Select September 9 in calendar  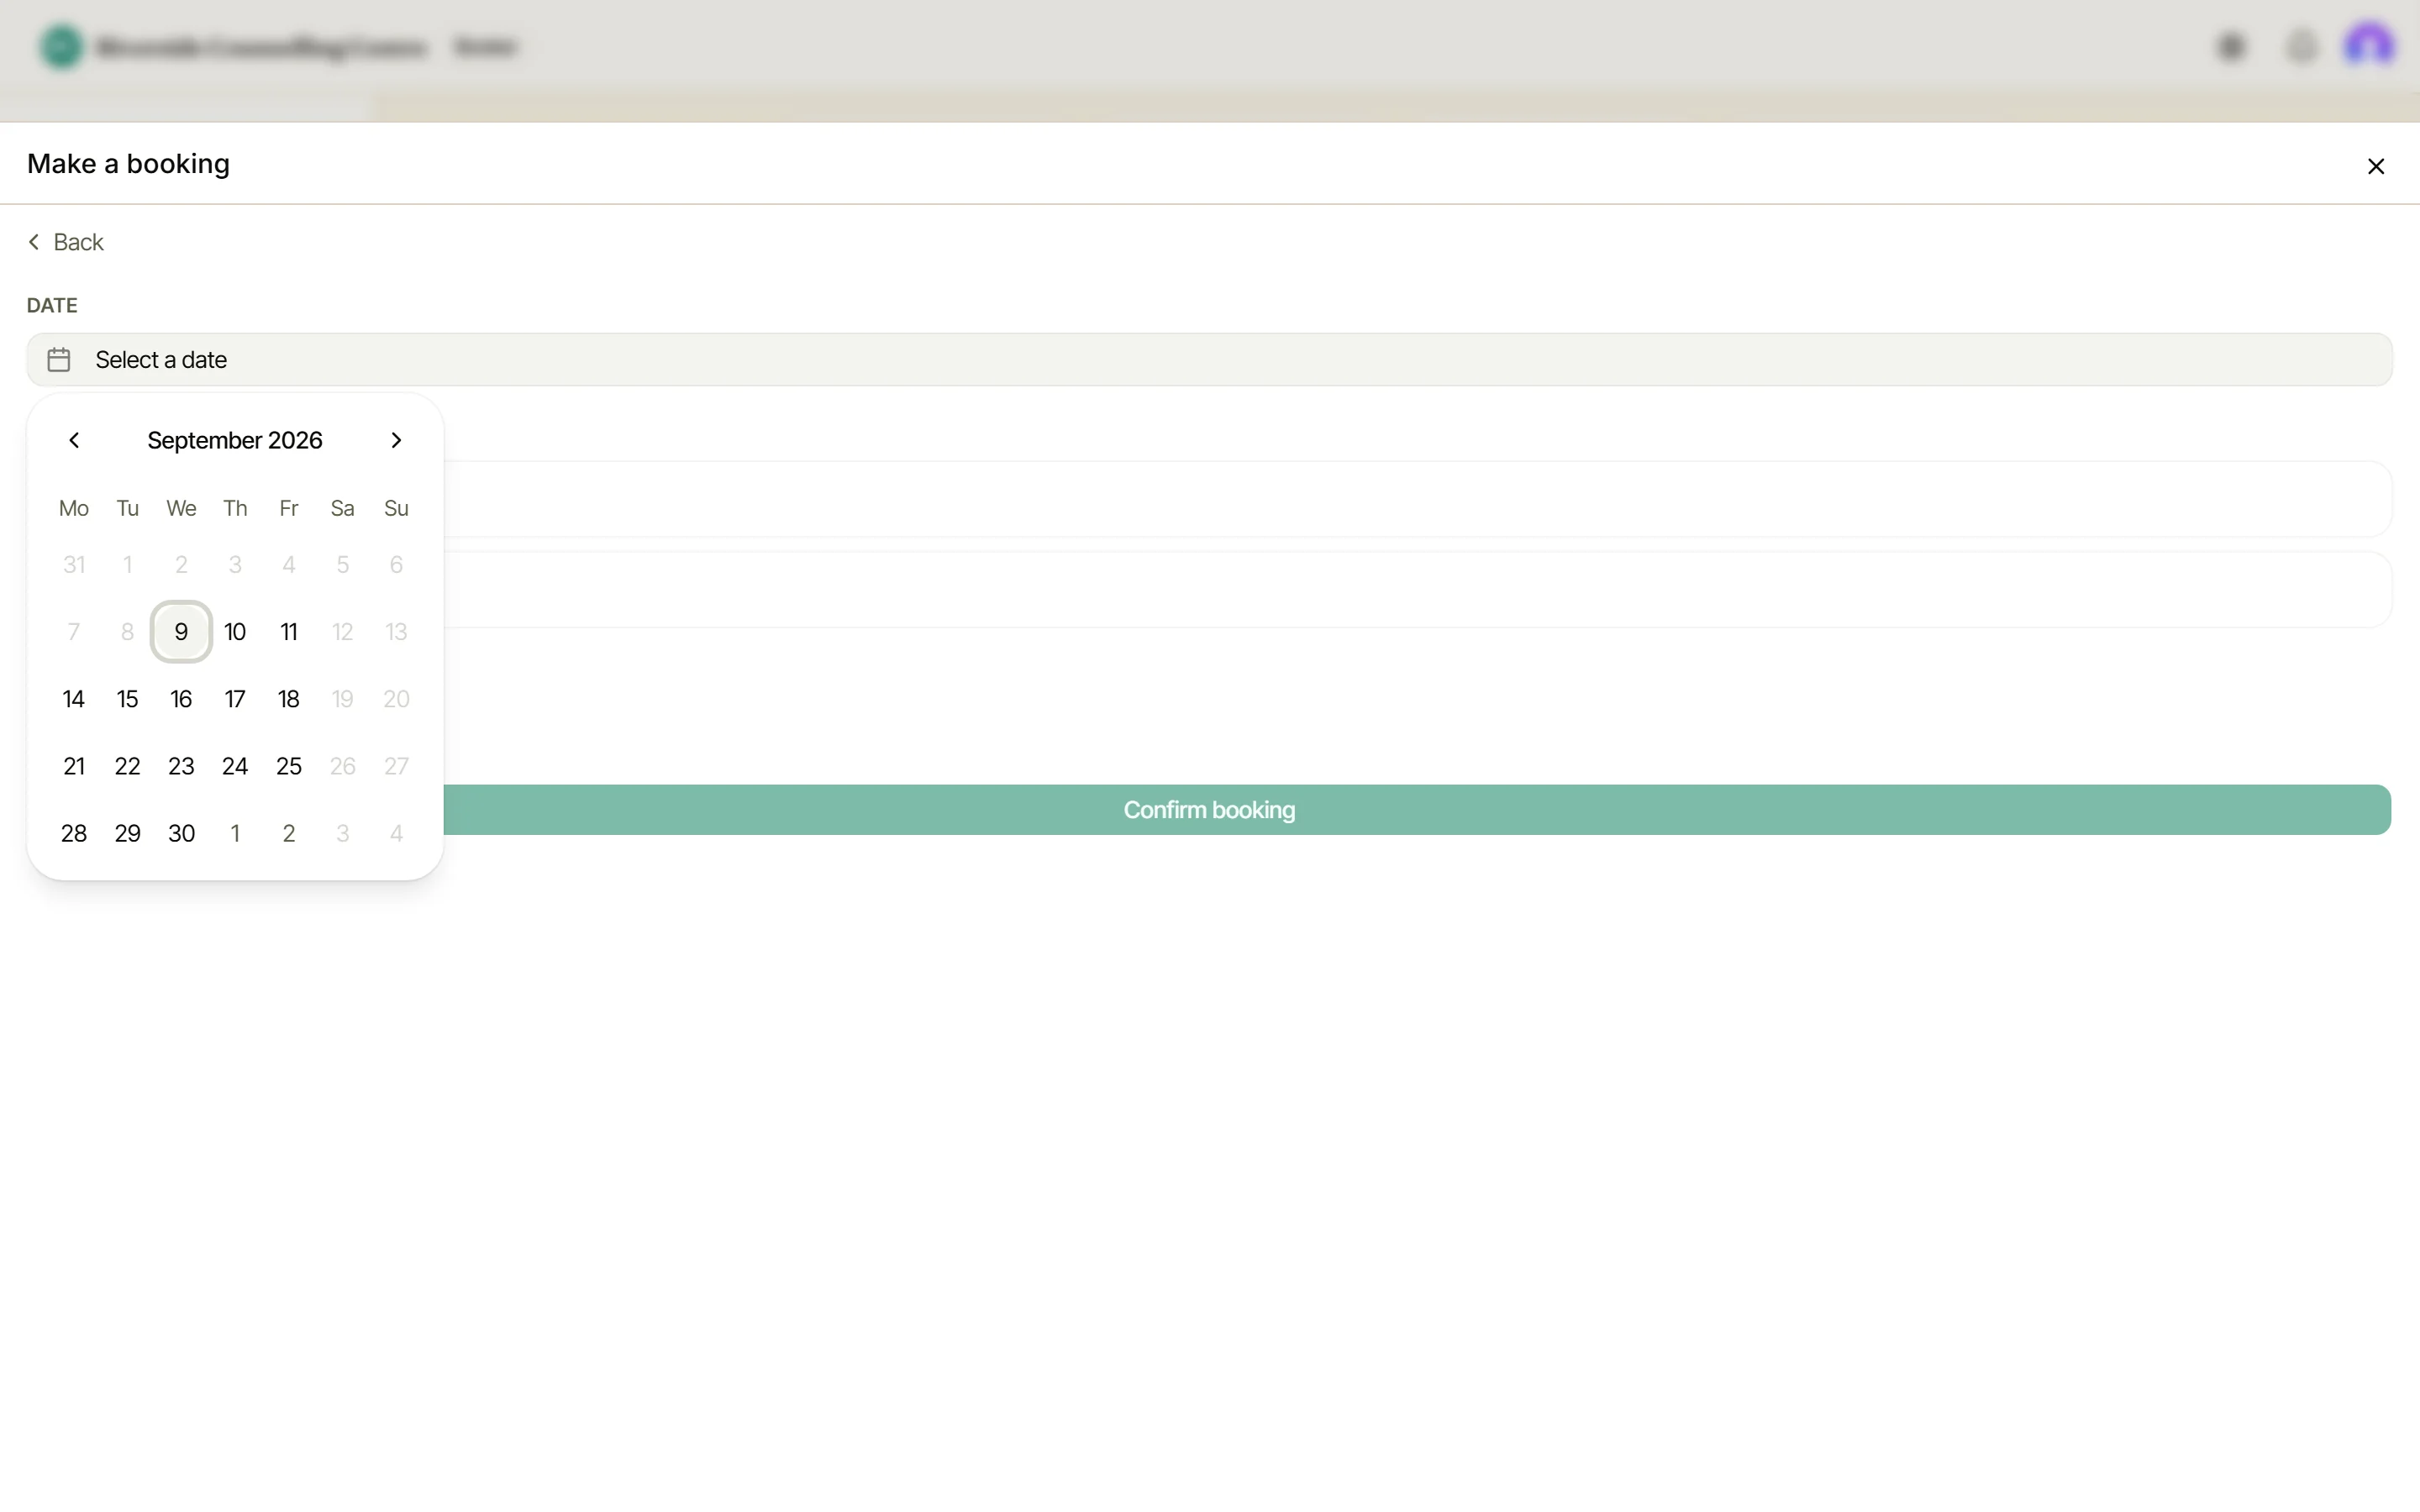click(x=181, y=632)
